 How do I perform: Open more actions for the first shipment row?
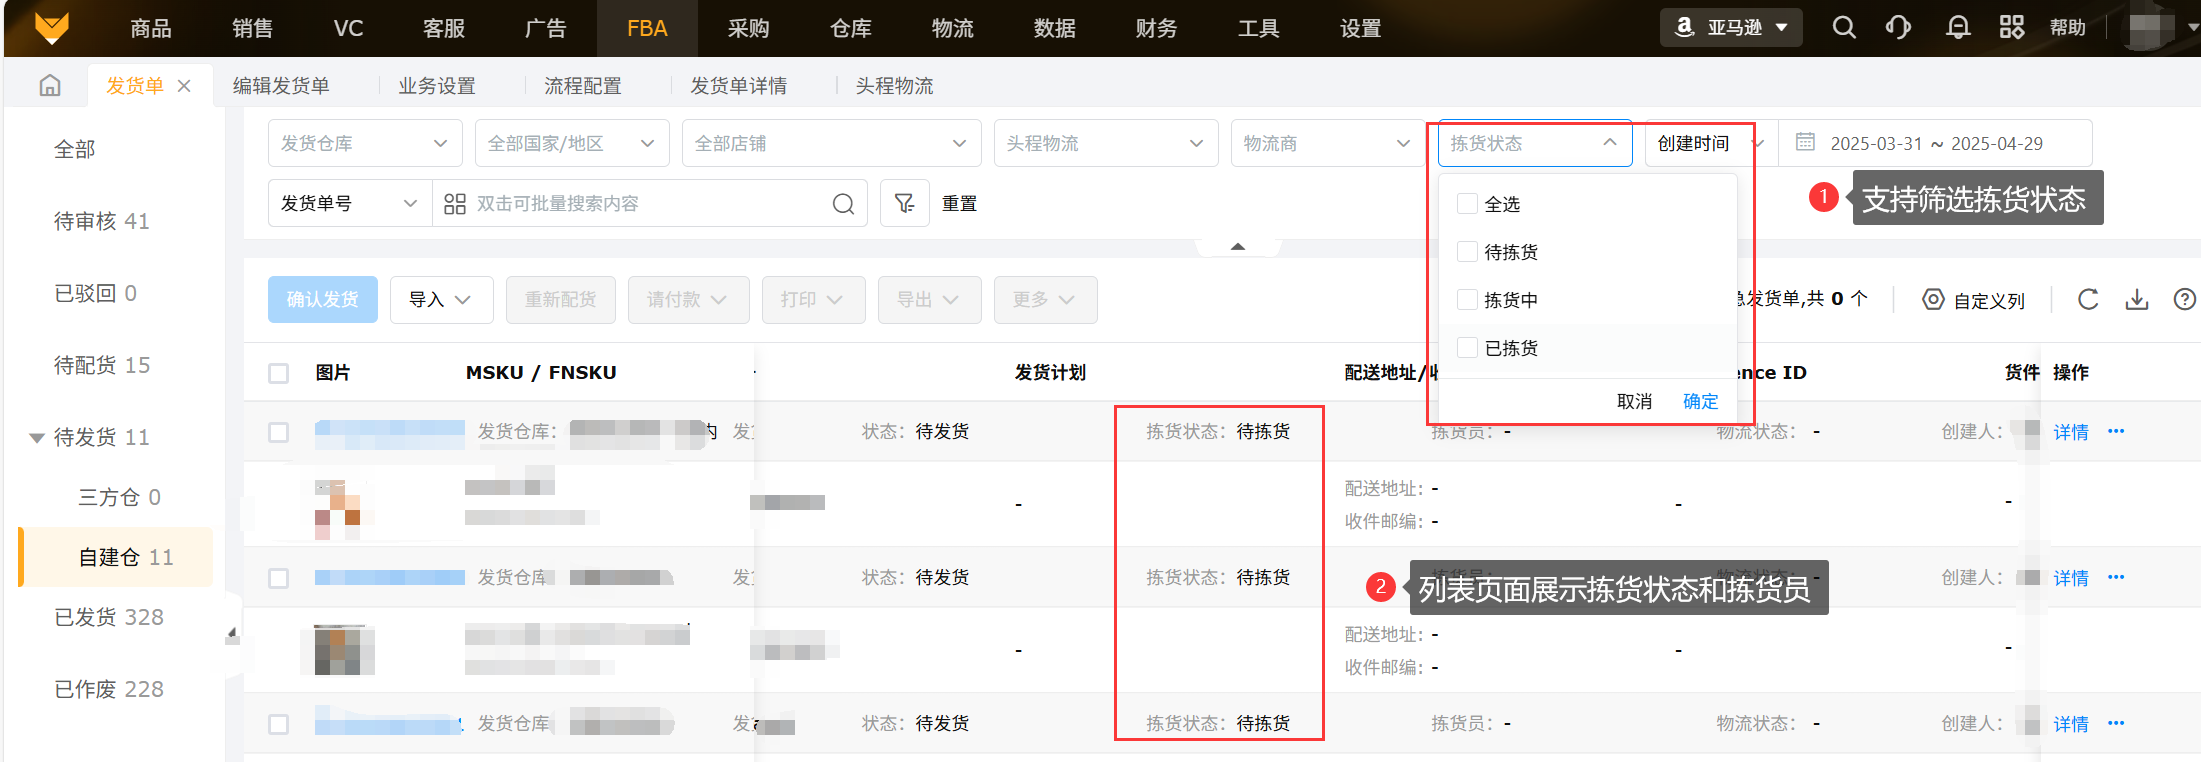point(2116,432)
